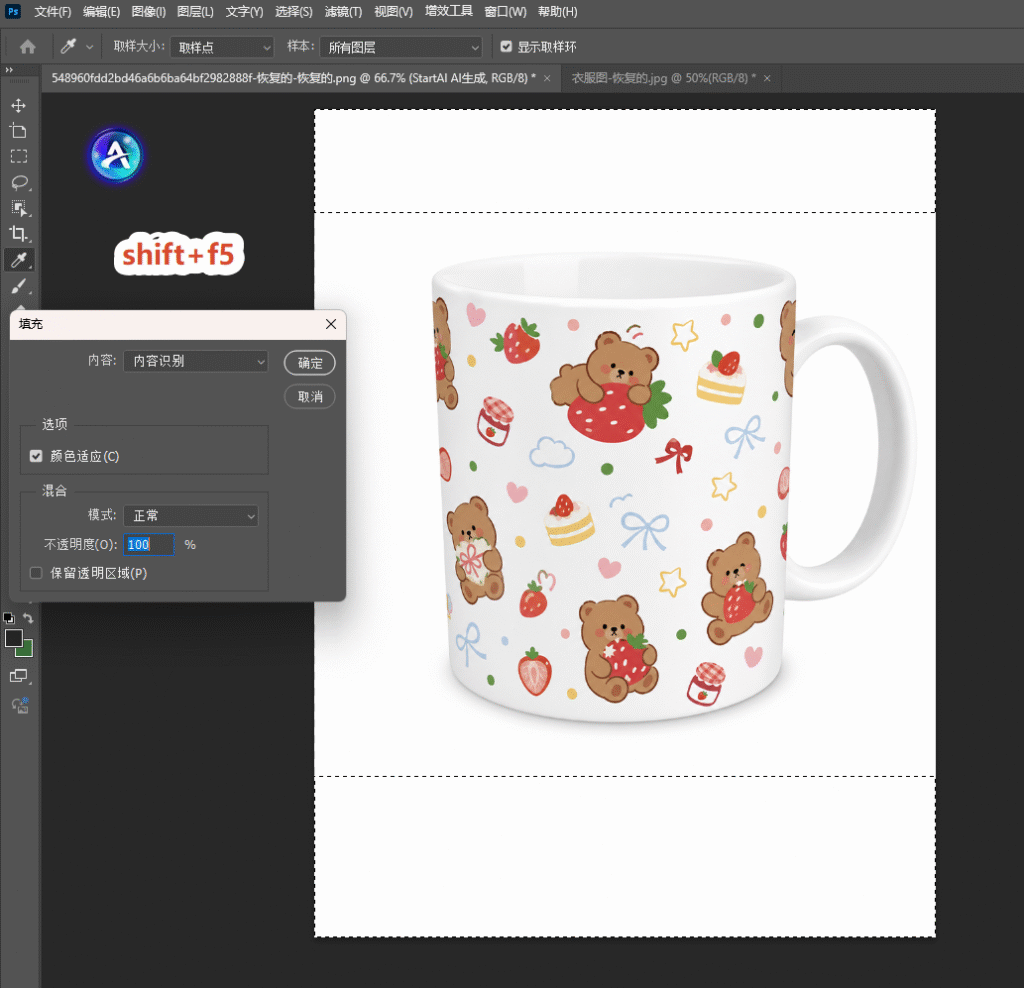The image size is (1024, 988).
Task: Select the Move tool
Action: (18, 105)
